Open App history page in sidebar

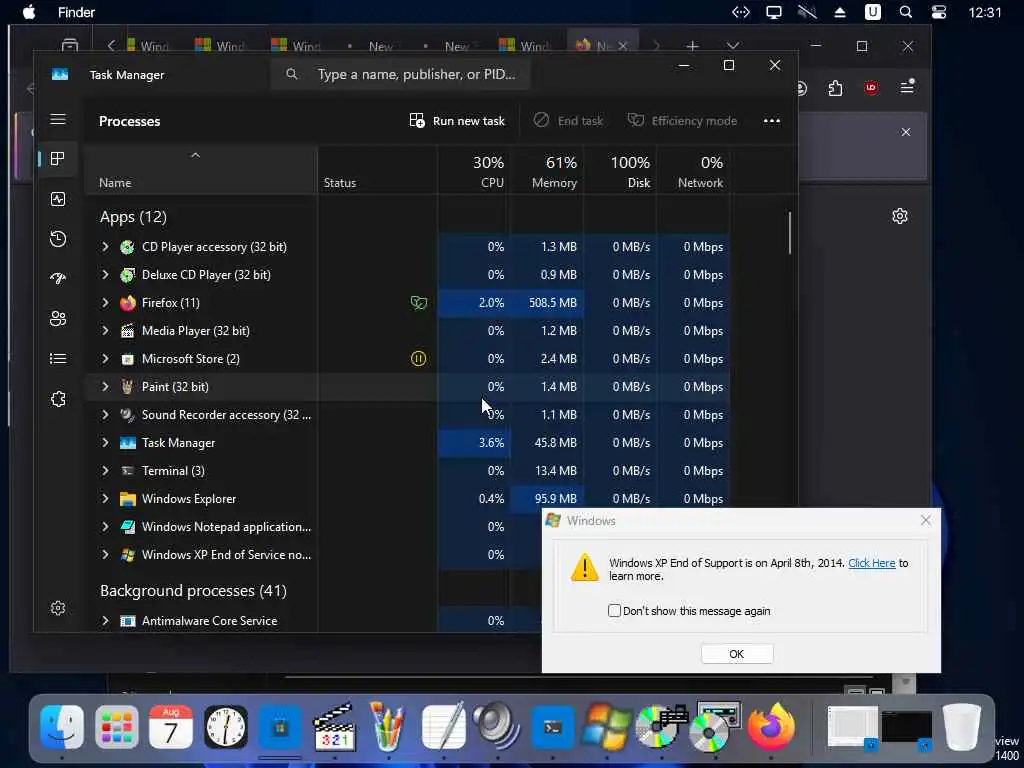(58, 238)
